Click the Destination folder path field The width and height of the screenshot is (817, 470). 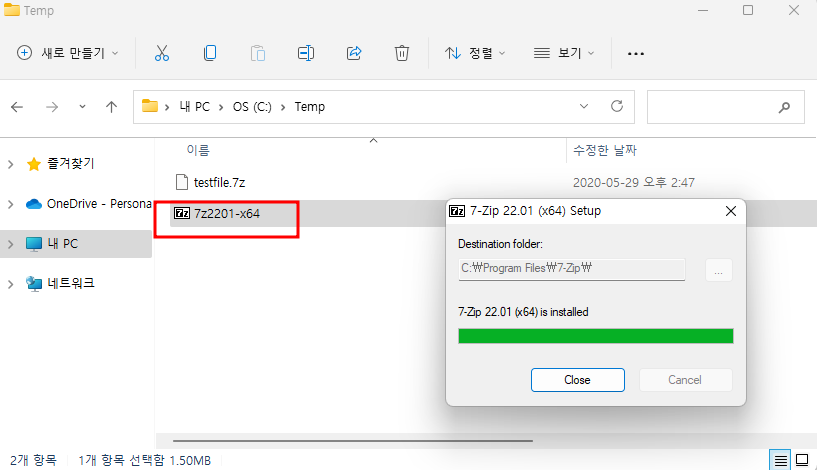click(572, 269)
